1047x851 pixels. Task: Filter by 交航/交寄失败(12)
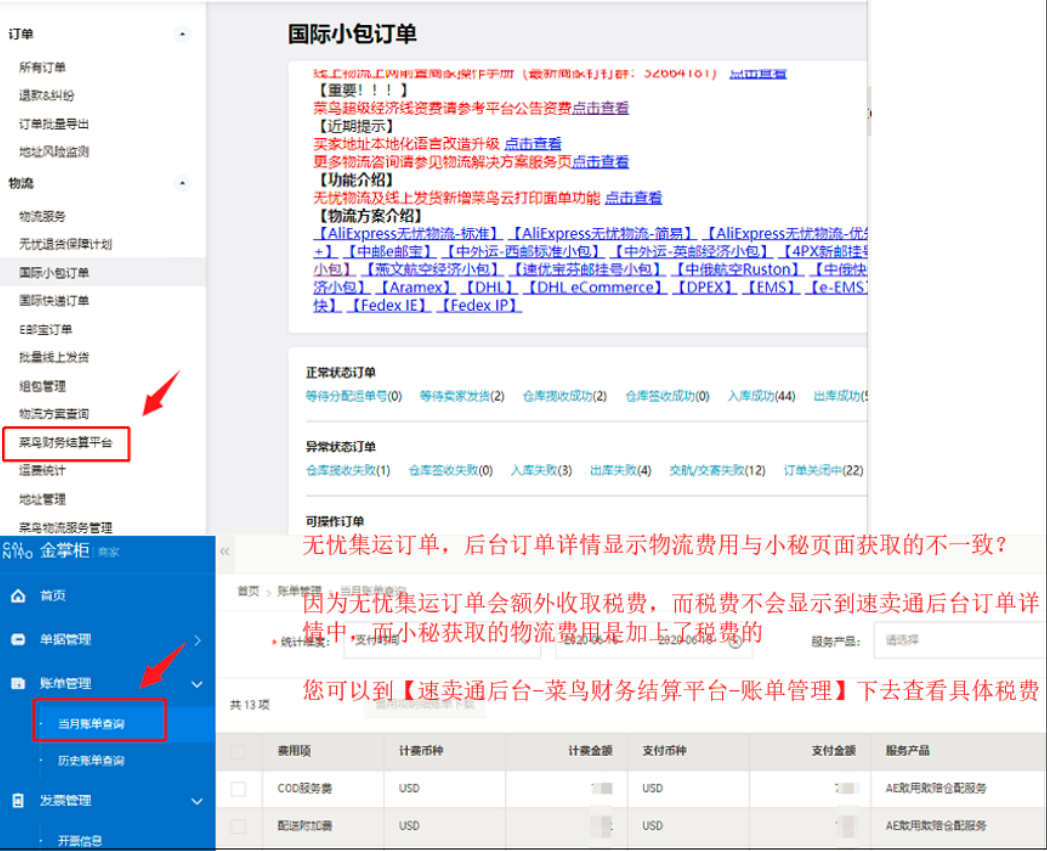pos(717,471)
